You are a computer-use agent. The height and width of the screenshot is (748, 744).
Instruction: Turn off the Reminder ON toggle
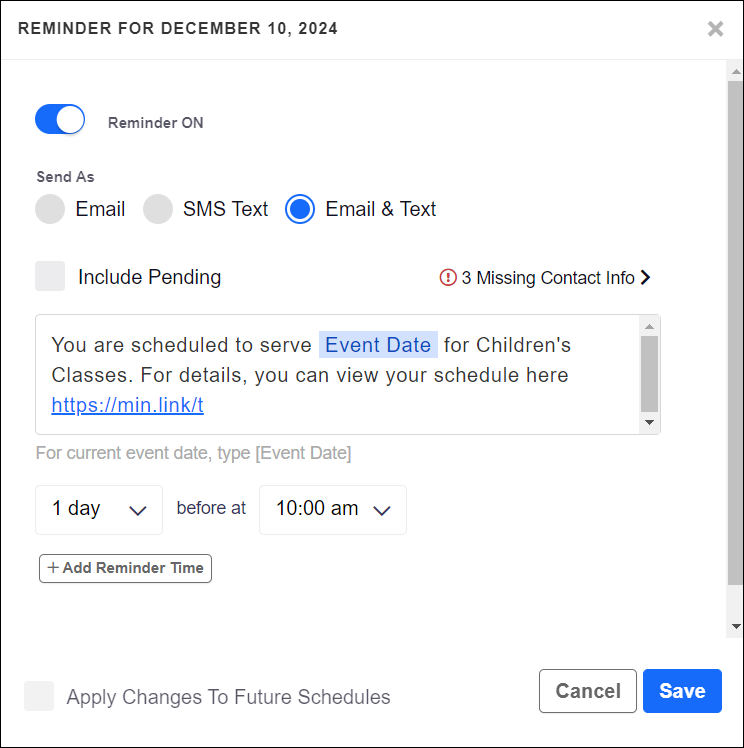(x=60, y=120)
